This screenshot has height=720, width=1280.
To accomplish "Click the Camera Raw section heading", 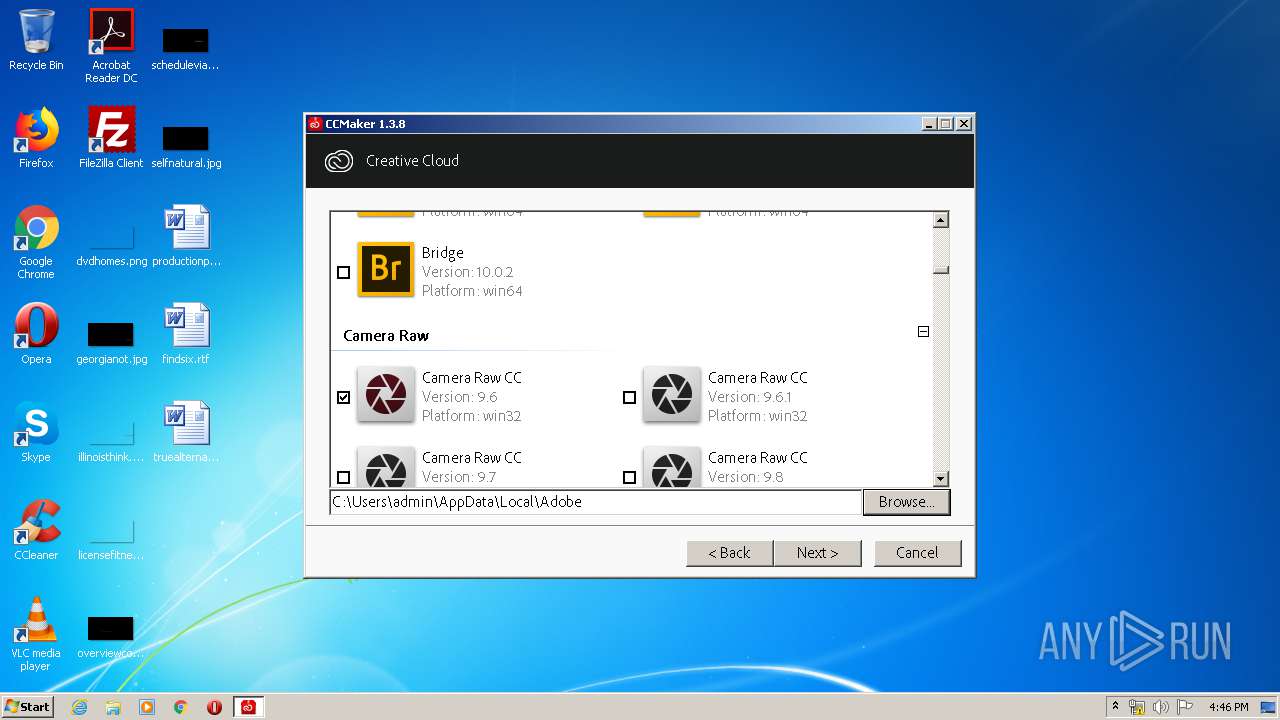I will (x=386, y=336).
